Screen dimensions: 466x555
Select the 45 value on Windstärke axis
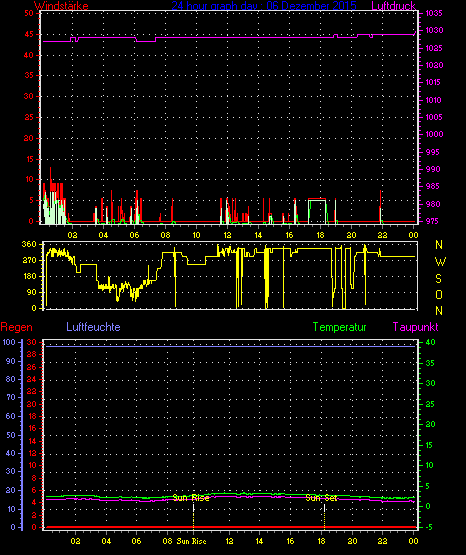(x=29, y=34)
